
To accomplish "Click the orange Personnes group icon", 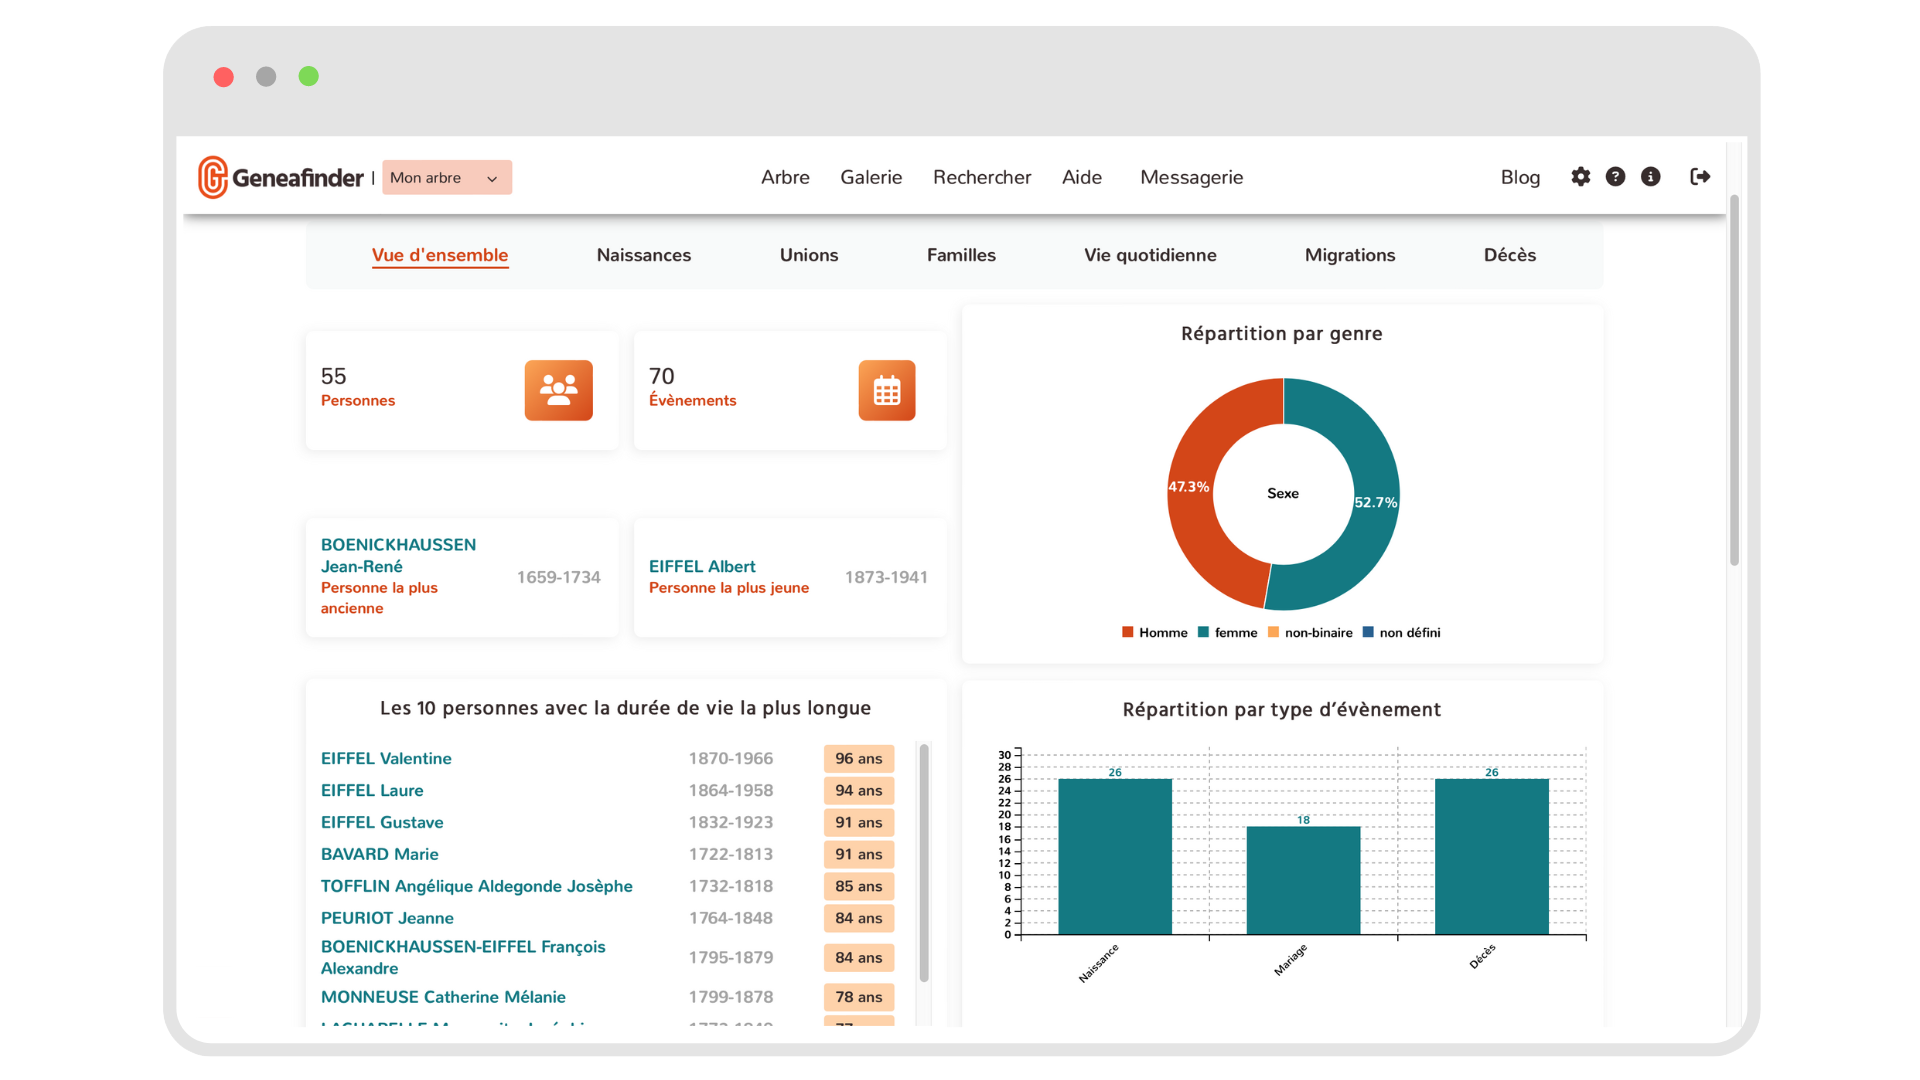I will [x=558, y=390].
